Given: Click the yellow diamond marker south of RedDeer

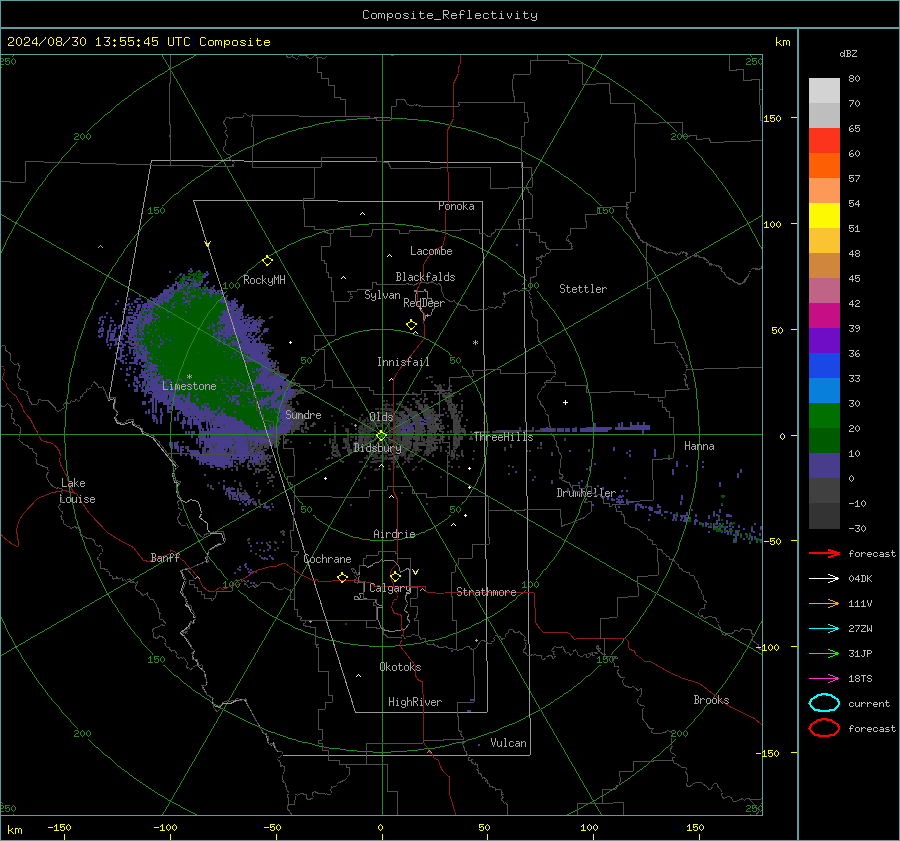Looking at the screenshot, I should click(411, 325).
